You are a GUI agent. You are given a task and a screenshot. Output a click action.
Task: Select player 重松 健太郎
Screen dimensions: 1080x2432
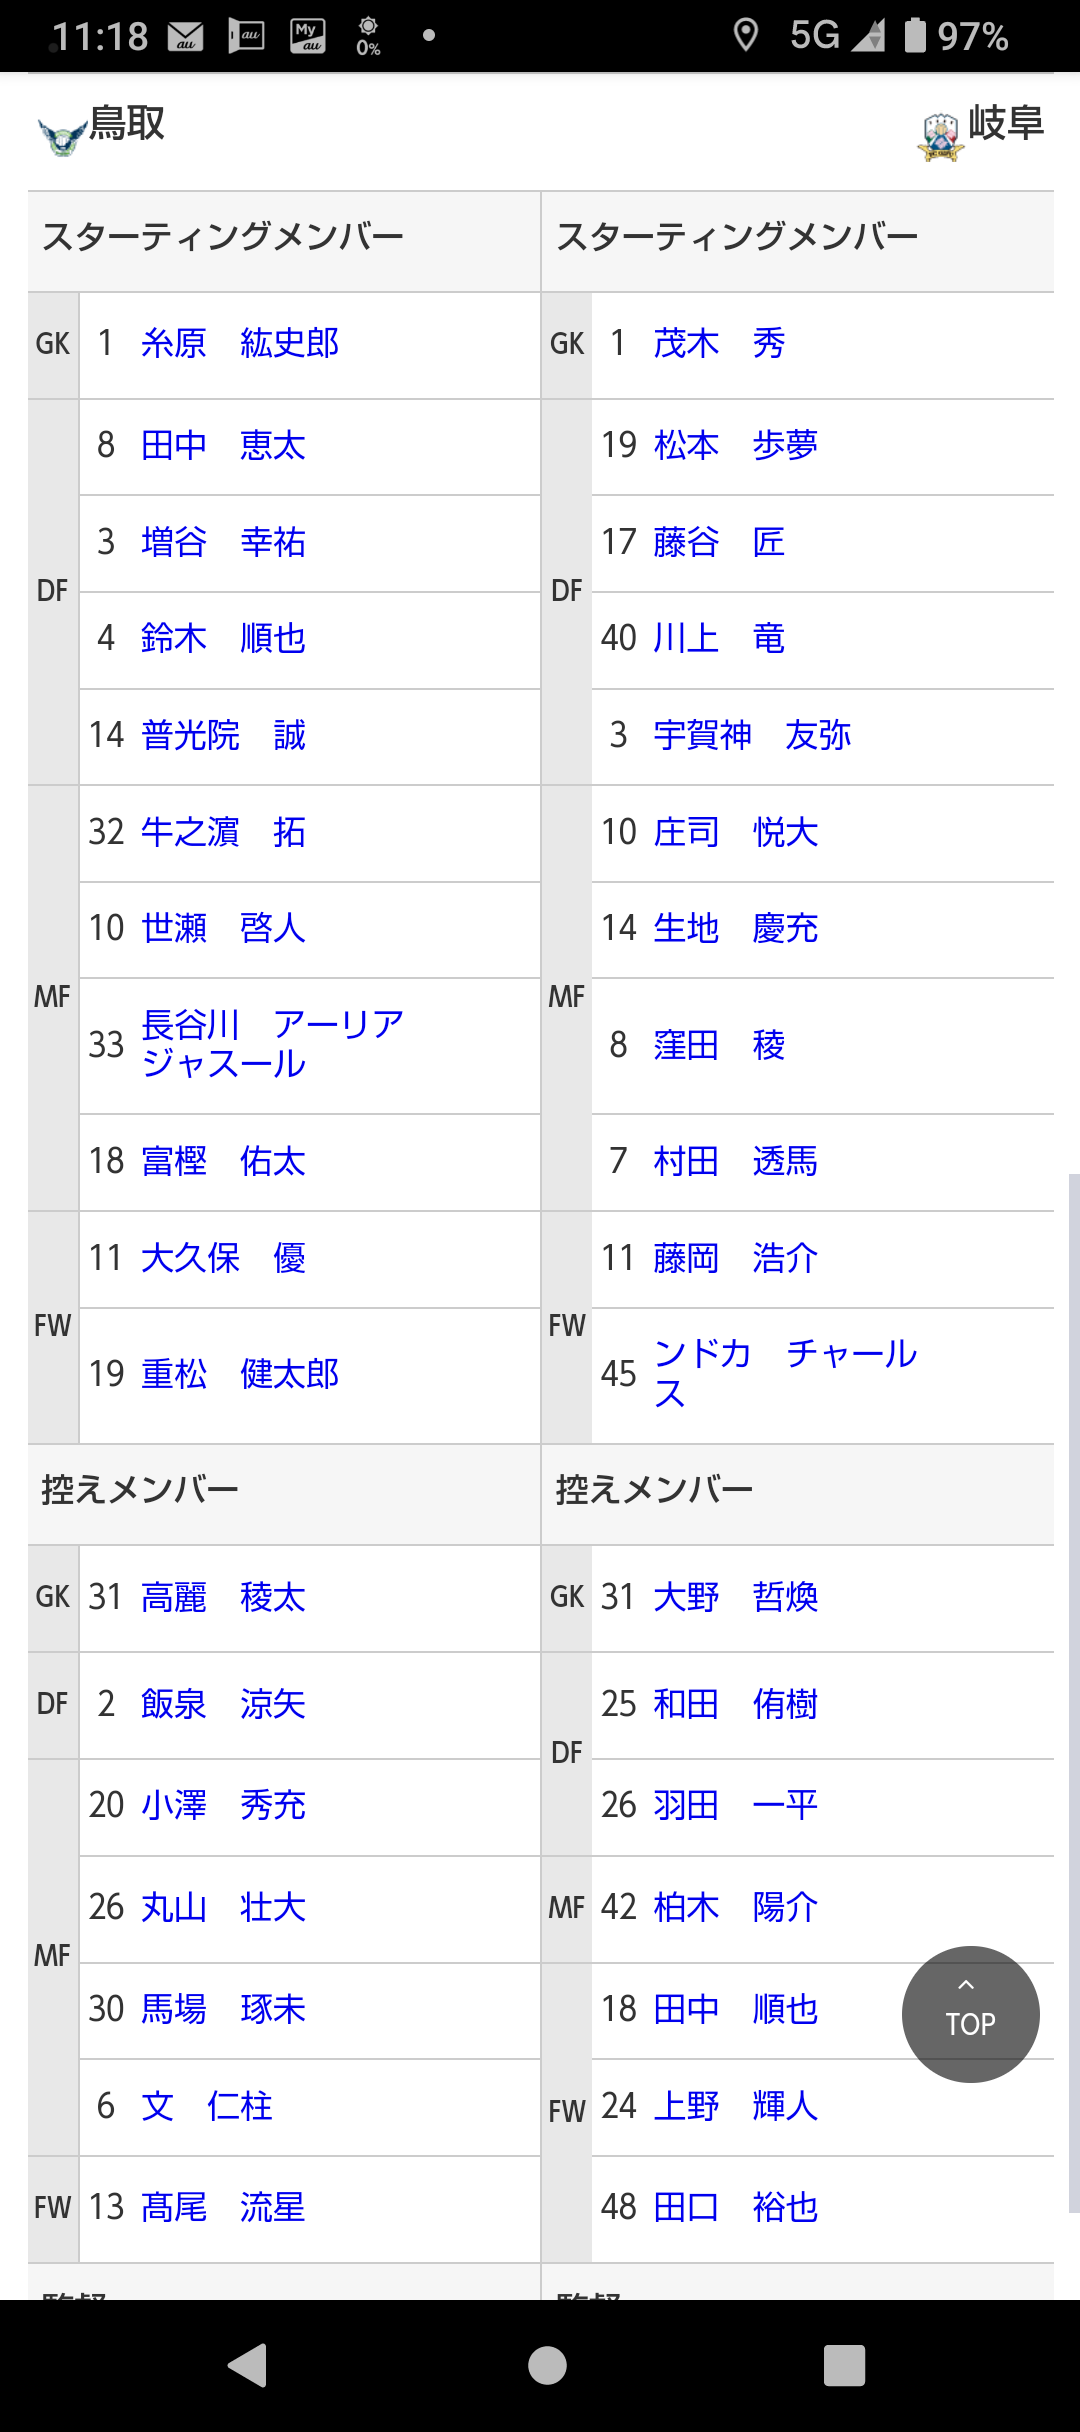pos(240,1374)
